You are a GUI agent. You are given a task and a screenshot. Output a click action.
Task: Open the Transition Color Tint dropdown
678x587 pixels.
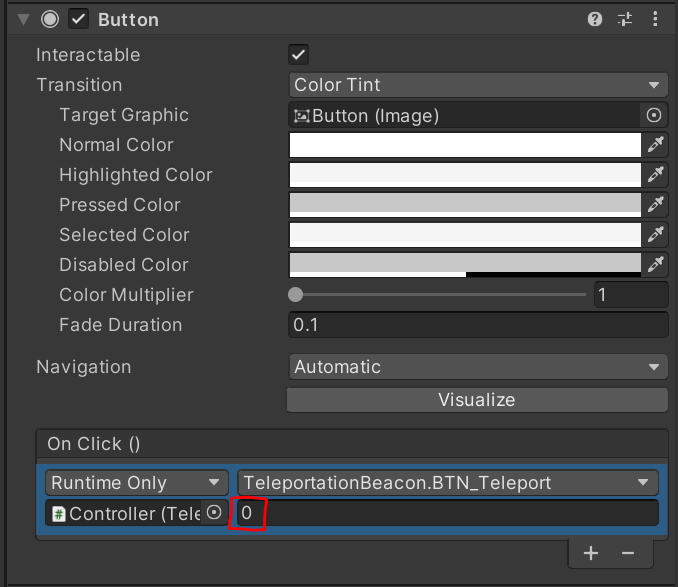[x=478, y=85]
